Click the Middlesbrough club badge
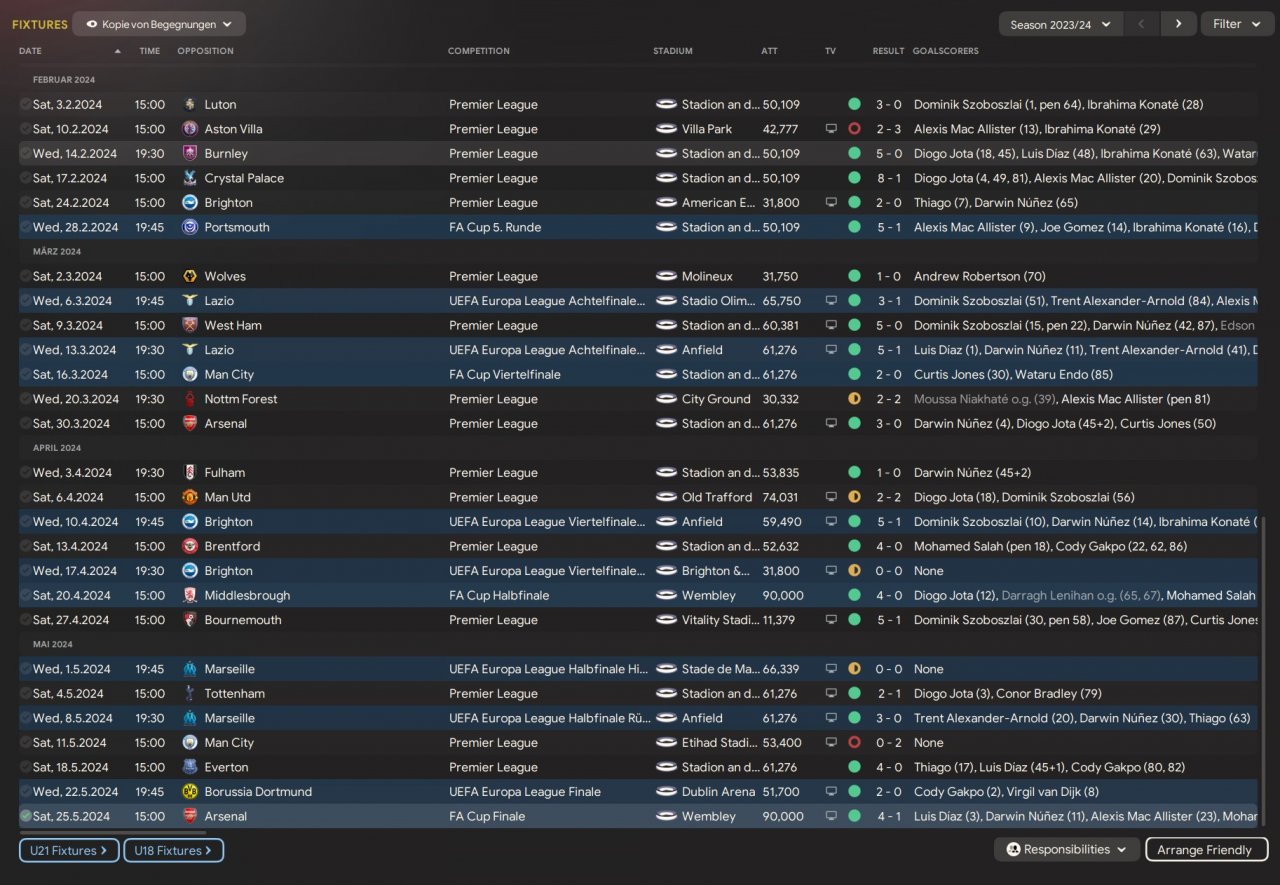 tap(190, 595)
